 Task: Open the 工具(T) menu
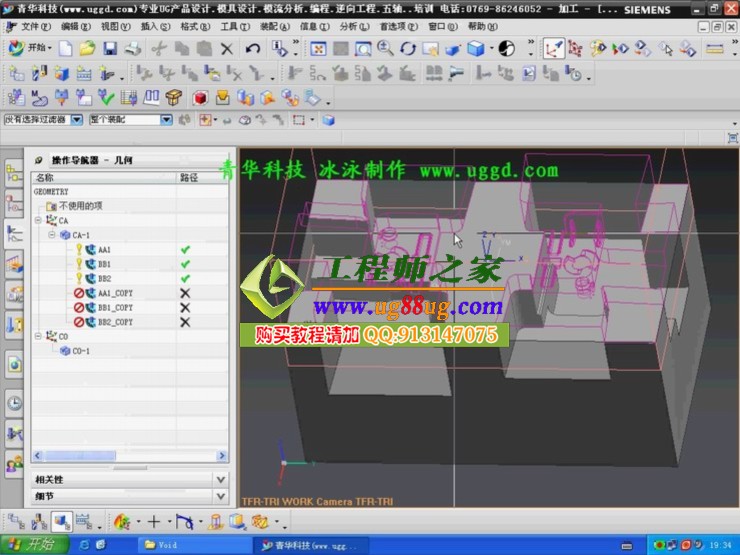[235, 27]
